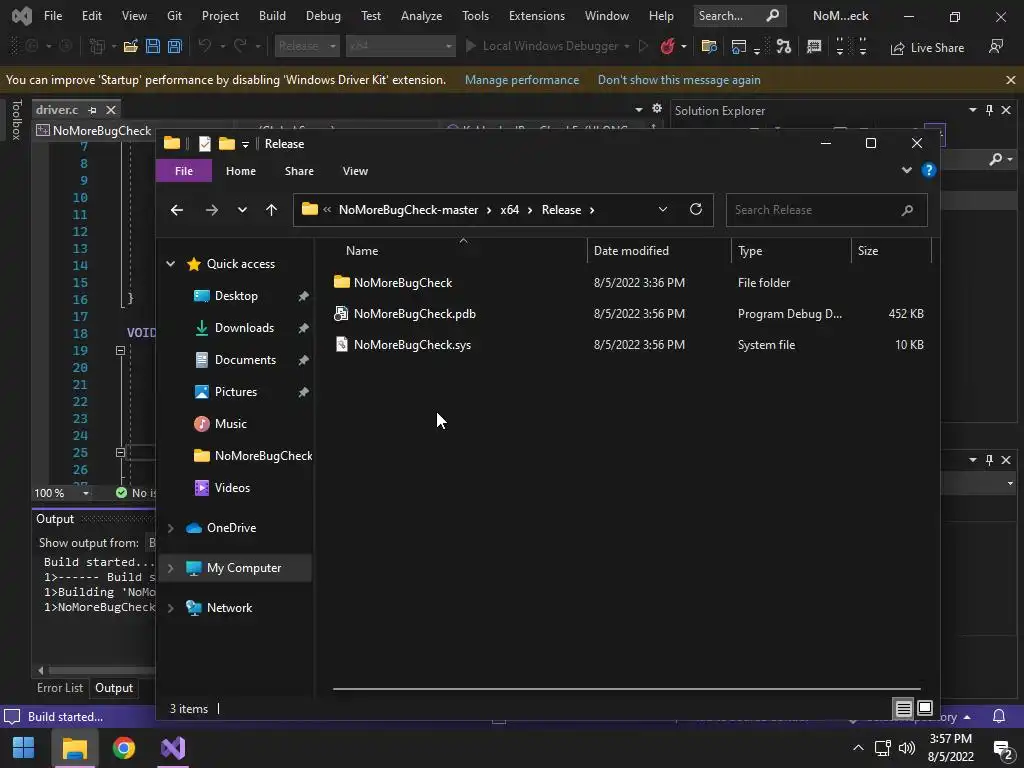Open the Analyze menu
1024x768 pixels.
tap(421, 16)
